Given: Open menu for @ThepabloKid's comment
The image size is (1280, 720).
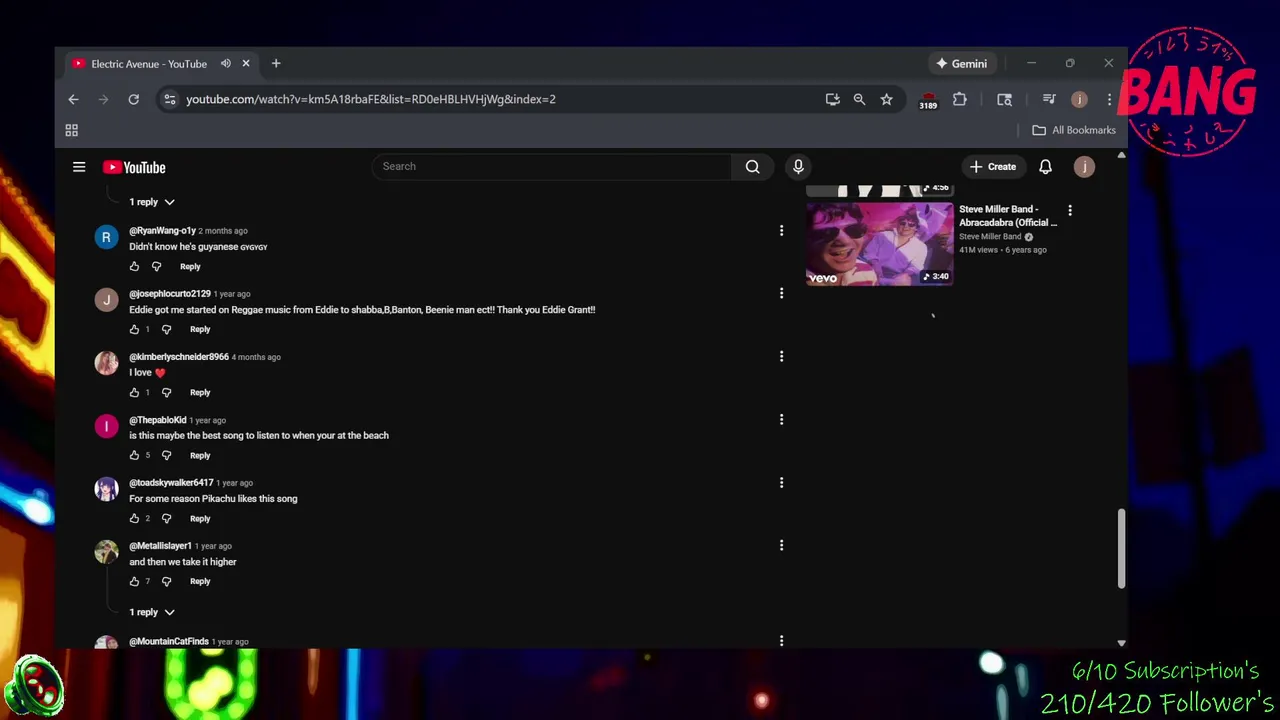Looking at the screenshot, I should tap(781, 419).
